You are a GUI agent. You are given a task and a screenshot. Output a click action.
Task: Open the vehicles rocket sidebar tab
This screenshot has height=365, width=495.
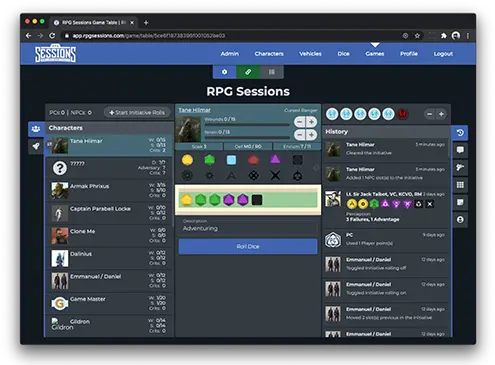tap(36, 146)
